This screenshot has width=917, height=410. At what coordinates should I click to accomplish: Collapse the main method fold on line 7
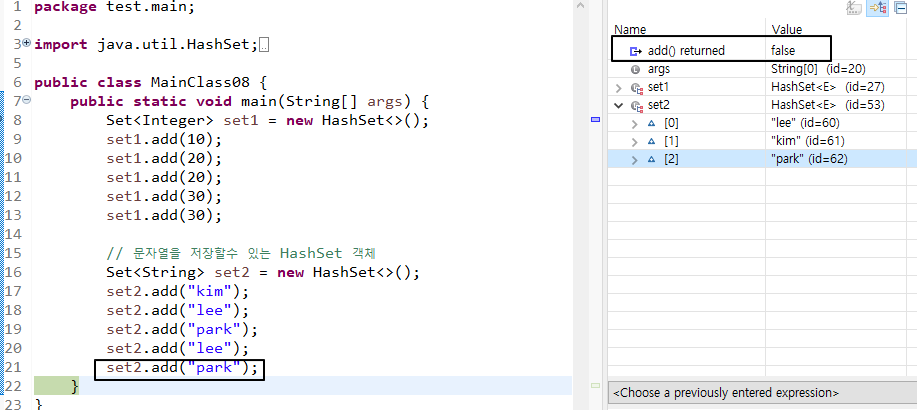[26, 101]
